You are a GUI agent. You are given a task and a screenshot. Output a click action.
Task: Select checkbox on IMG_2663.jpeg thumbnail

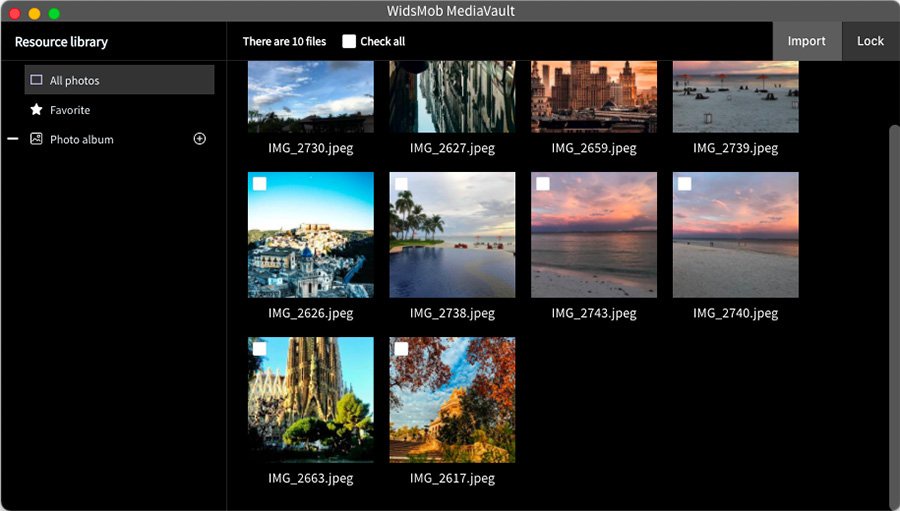[x=259, y=349]
